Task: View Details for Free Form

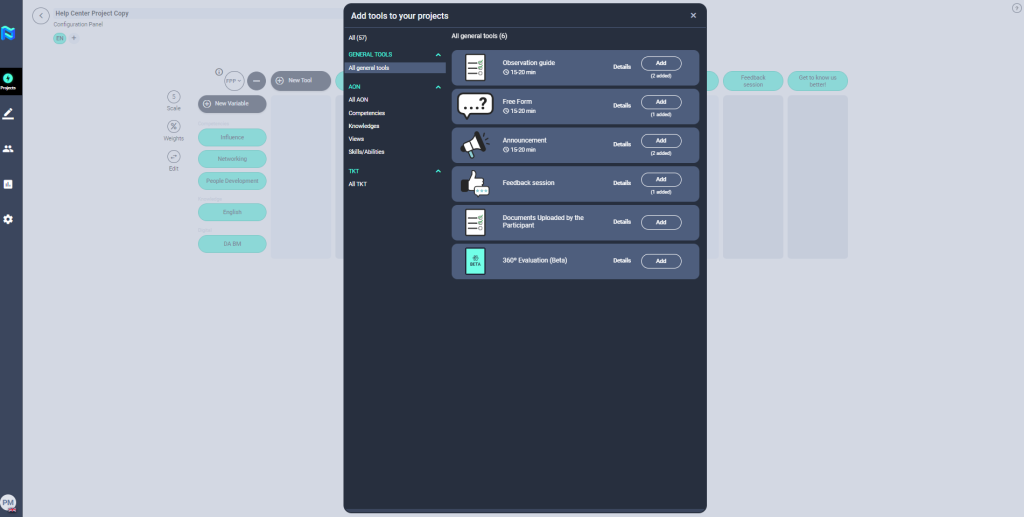Action: click(x=622, y=105)
